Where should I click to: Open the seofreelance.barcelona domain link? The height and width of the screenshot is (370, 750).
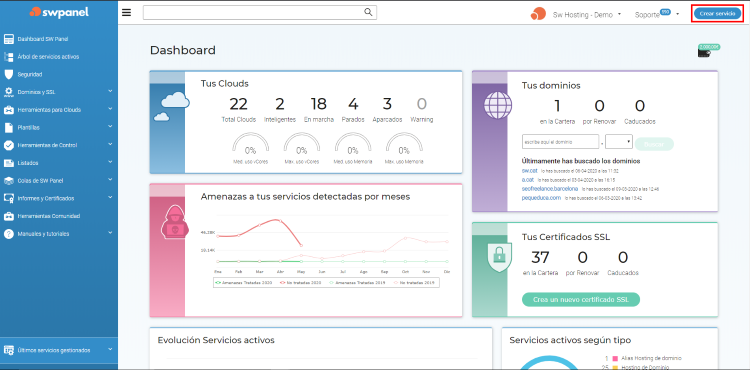(550, 188)
